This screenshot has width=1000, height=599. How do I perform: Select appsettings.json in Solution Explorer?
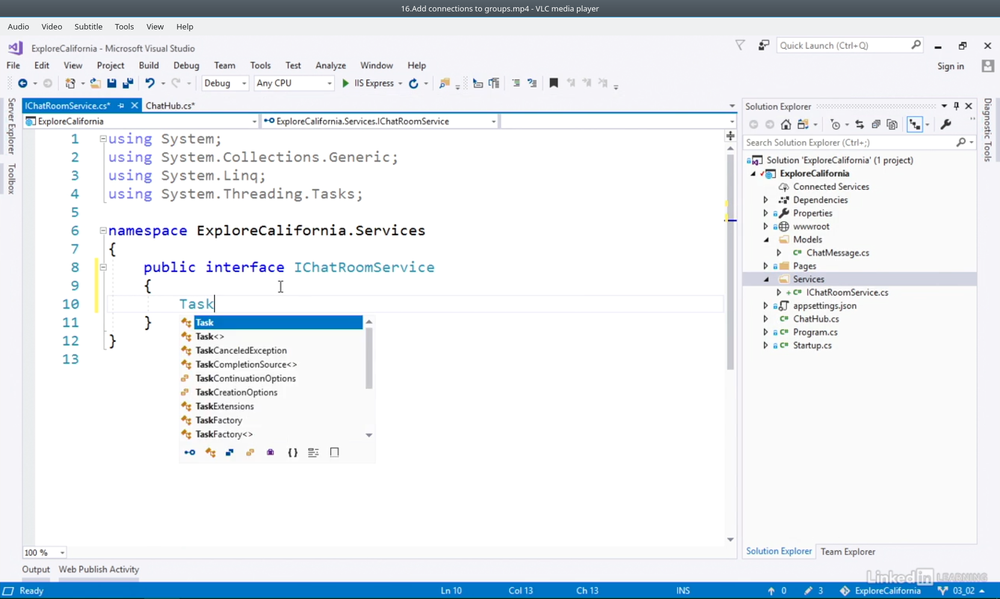824,306
